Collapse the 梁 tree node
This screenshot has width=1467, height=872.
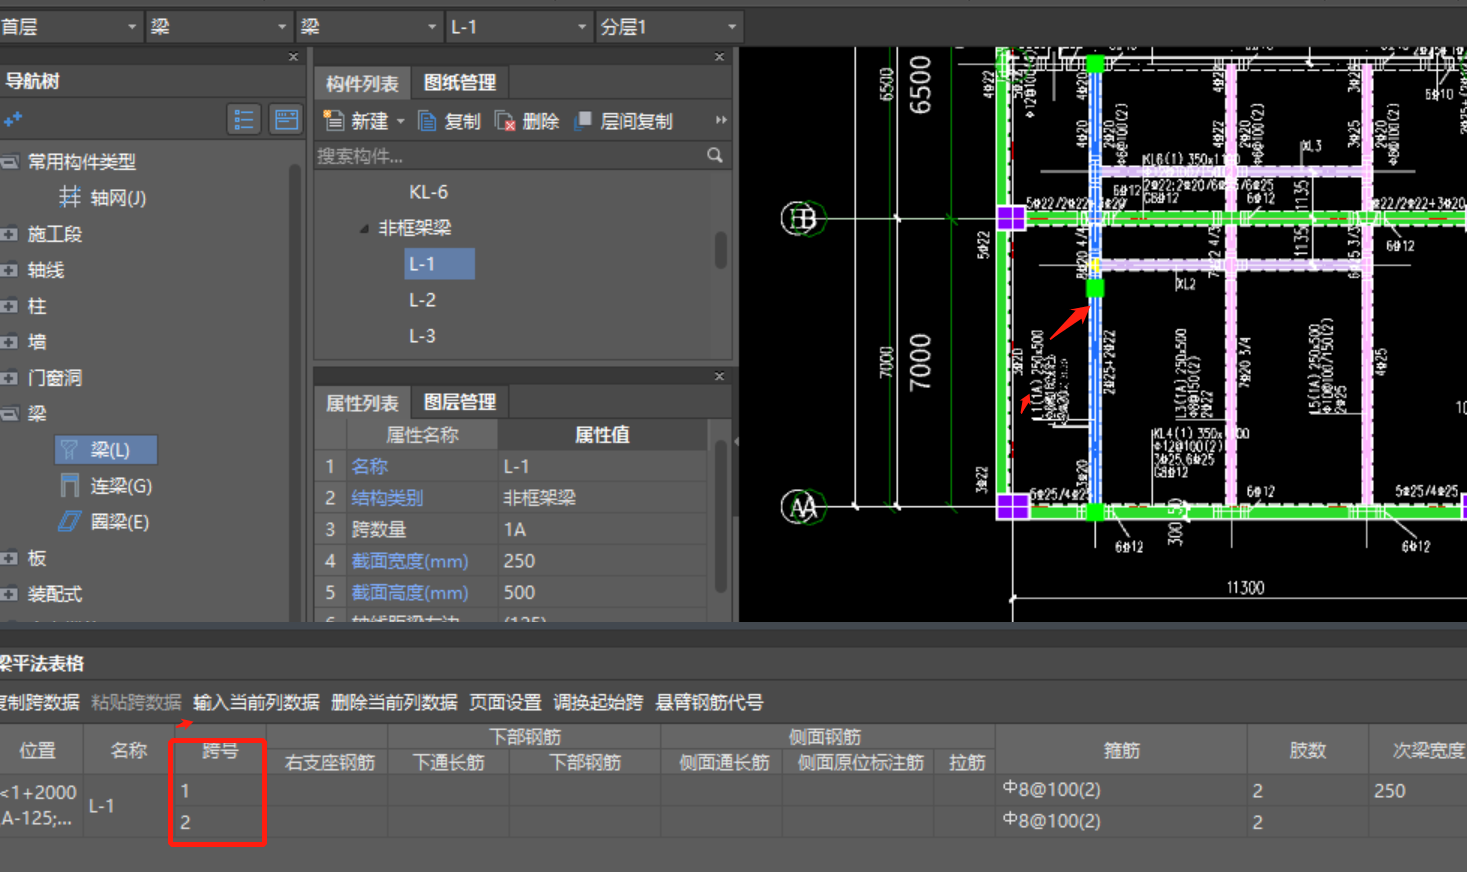point(9,413)
